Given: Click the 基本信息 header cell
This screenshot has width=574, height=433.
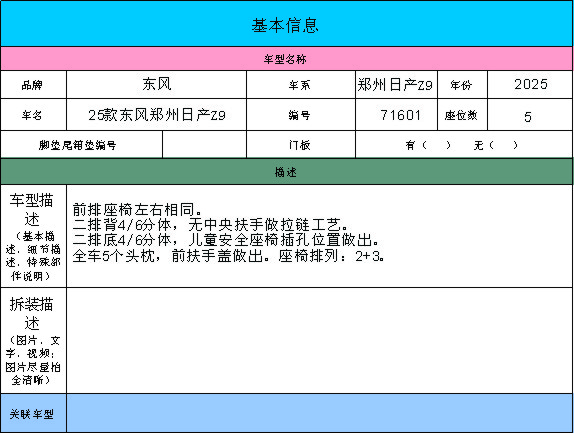Looking at the screenshot, I should pos(286,24).
